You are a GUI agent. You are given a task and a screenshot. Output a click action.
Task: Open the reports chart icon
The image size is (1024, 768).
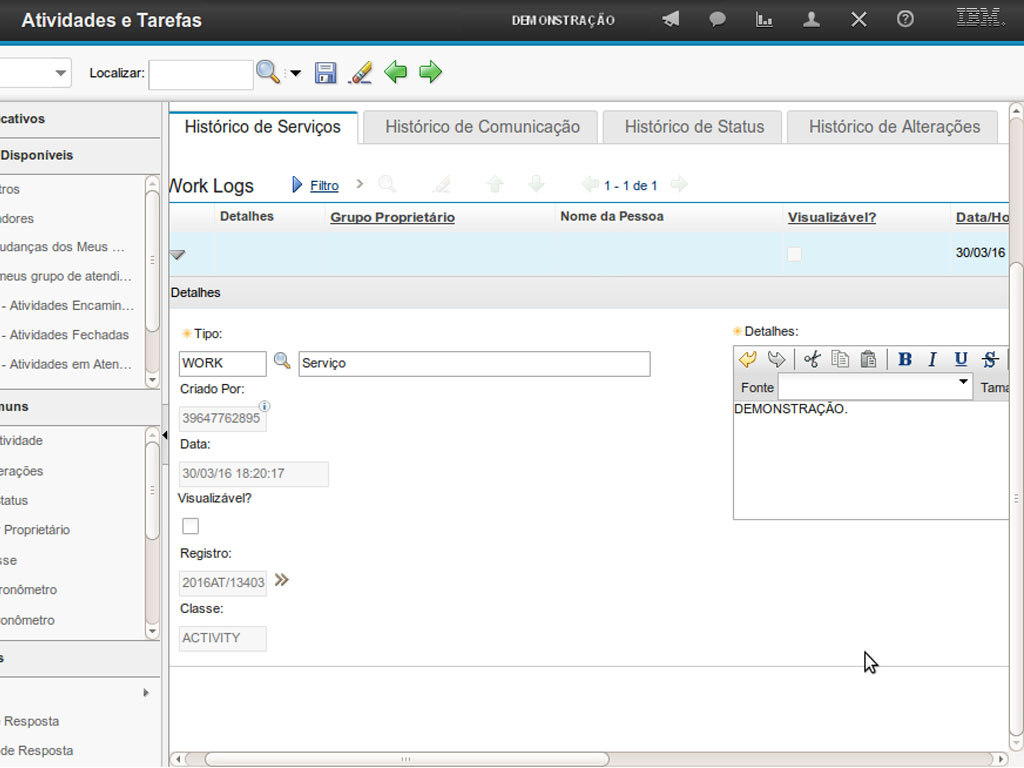click(x=764, y=20)
